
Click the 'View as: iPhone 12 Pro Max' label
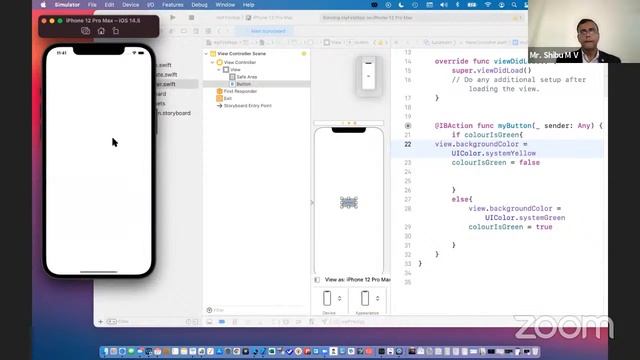(358, 280)
